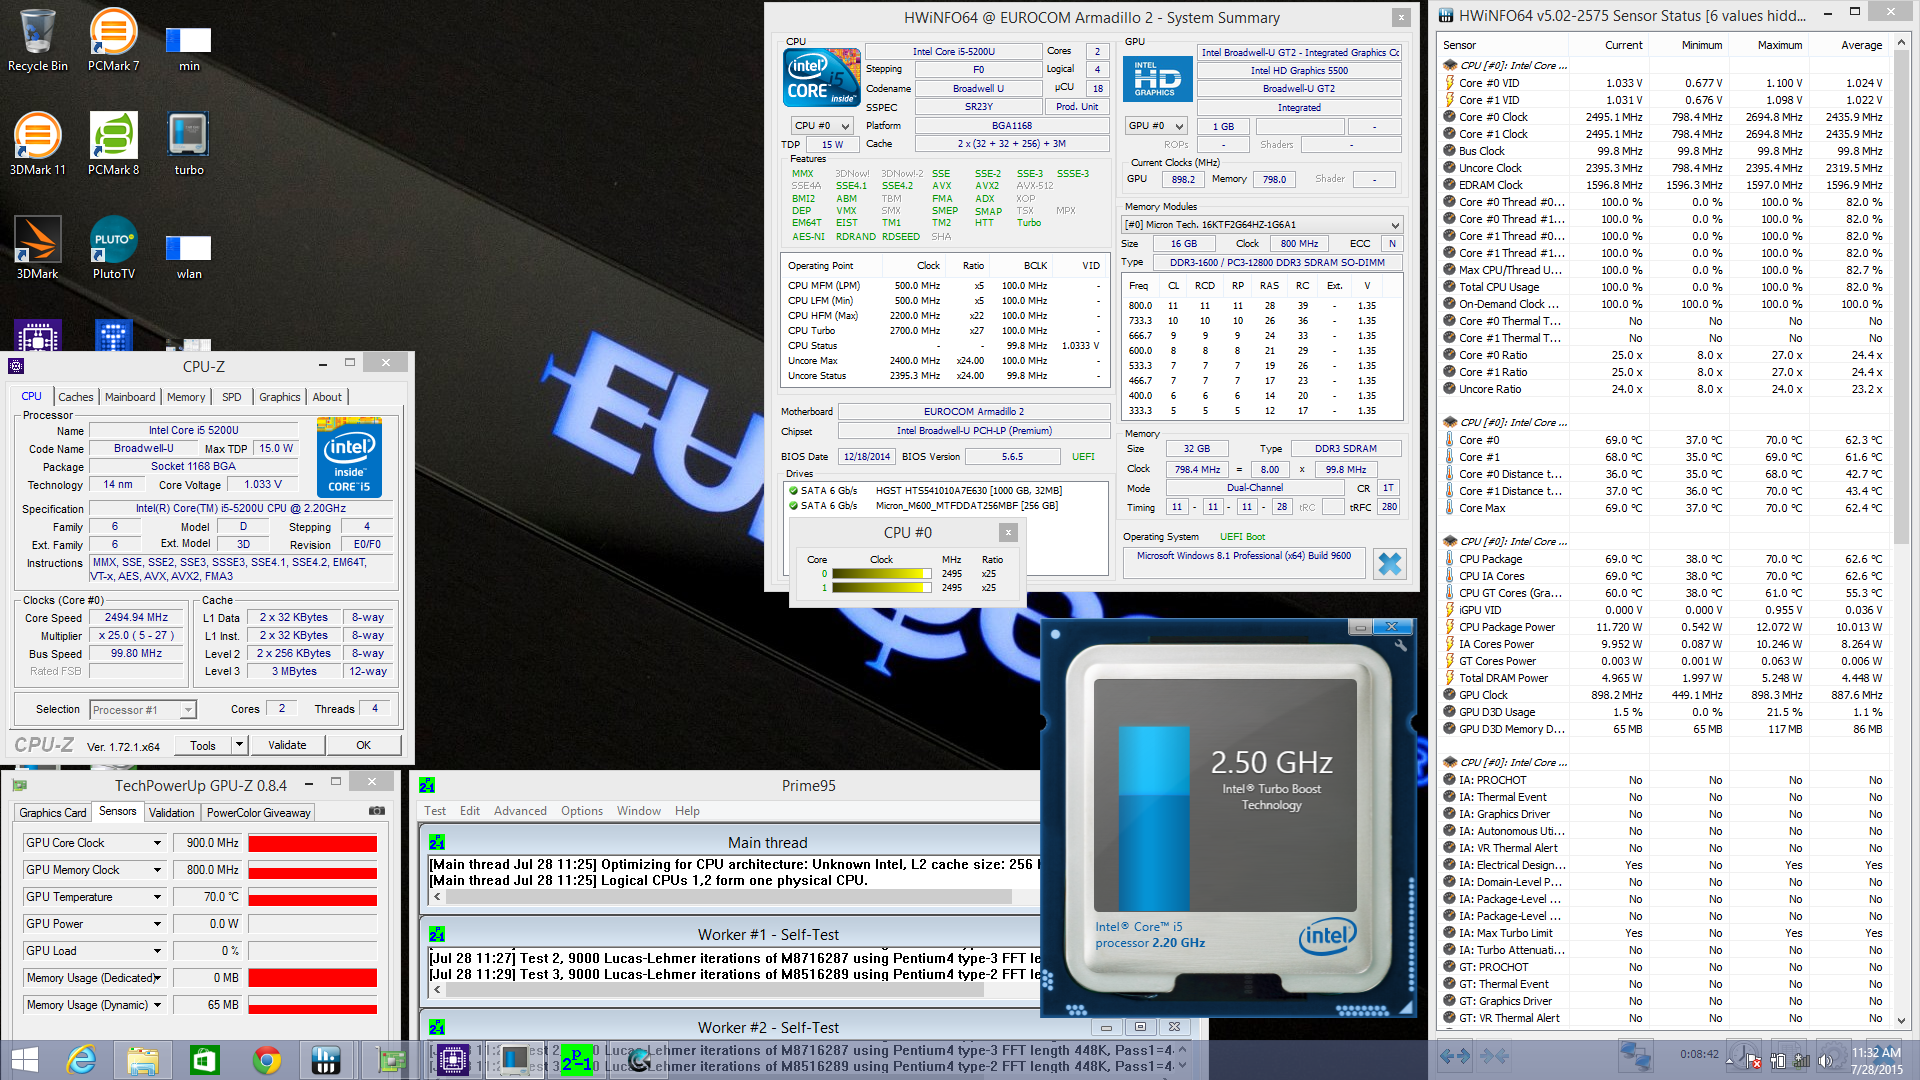Switch to the Caches tab in CPU-Z
The image size is (1920, 1080).
pos(75,397)
